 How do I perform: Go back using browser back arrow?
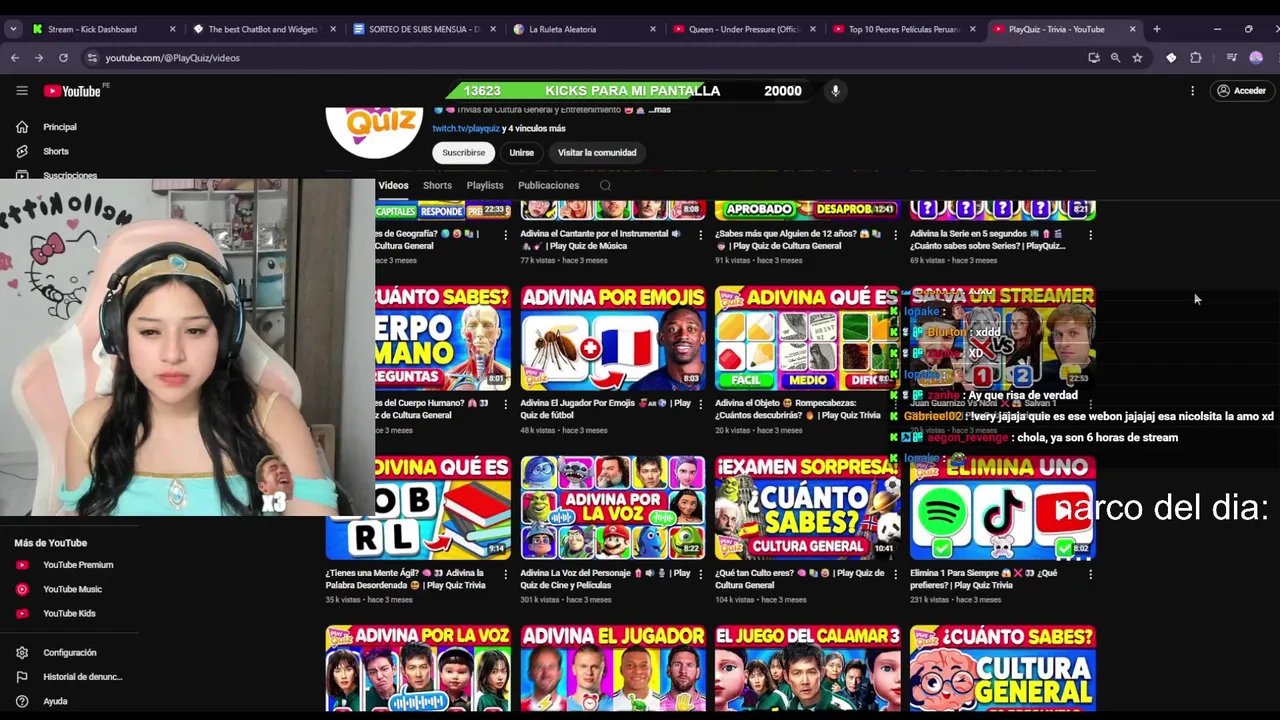click(x=15, y=58)
